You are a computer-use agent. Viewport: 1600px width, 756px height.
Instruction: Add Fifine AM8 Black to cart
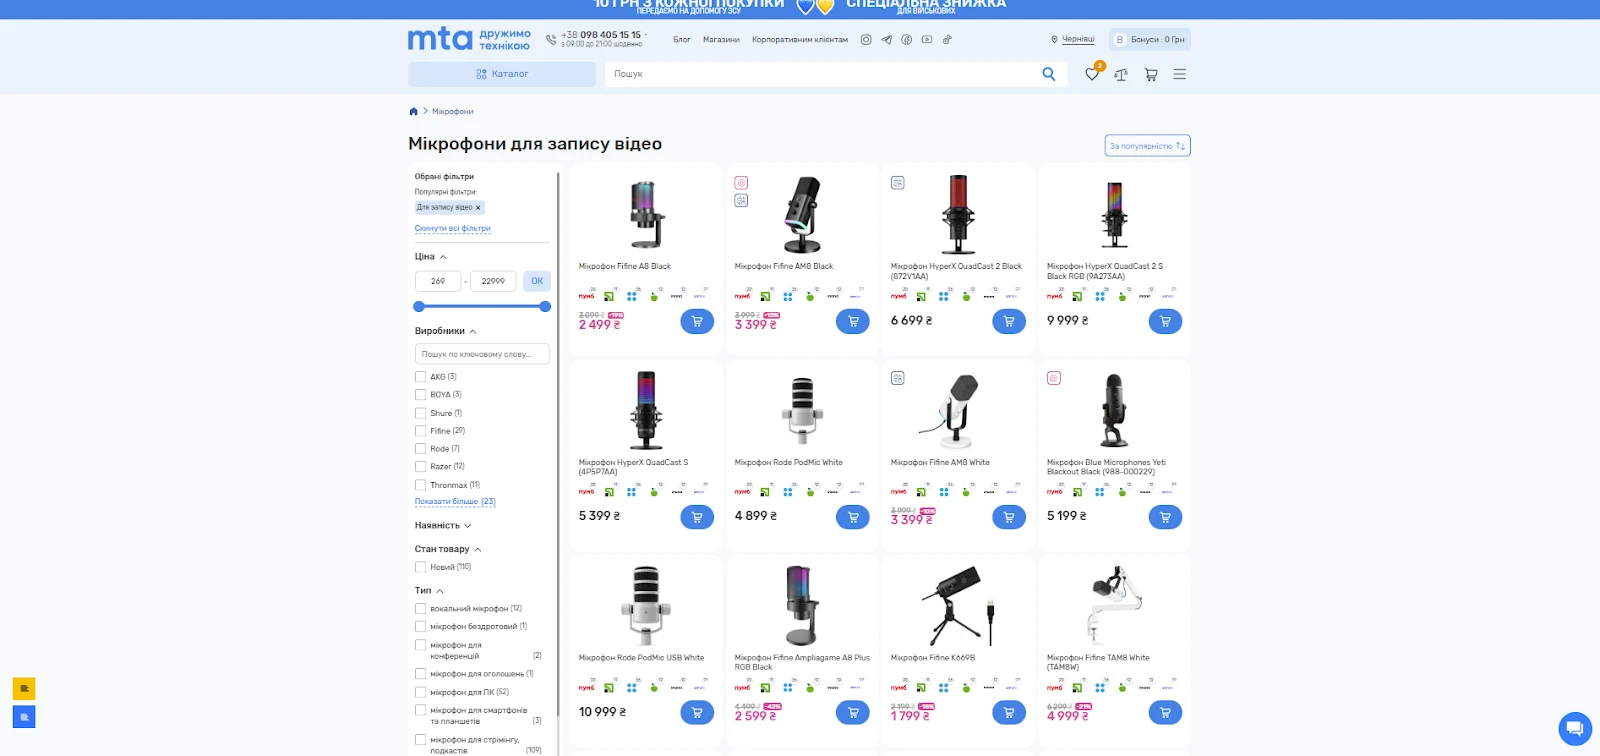853,321
